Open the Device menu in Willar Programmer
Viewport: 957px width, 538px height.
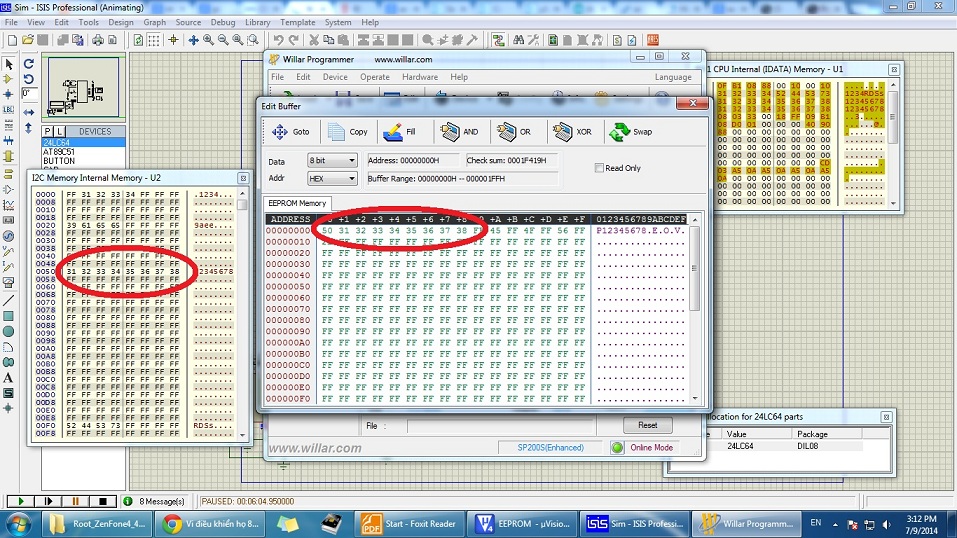coord(335,78)
